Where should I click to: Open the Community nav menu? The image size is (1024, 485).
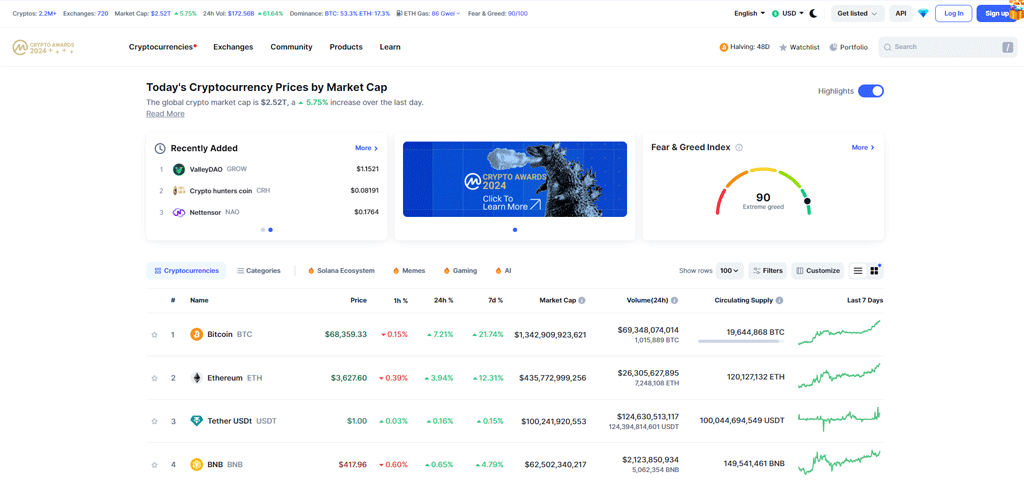click(291, 47)
